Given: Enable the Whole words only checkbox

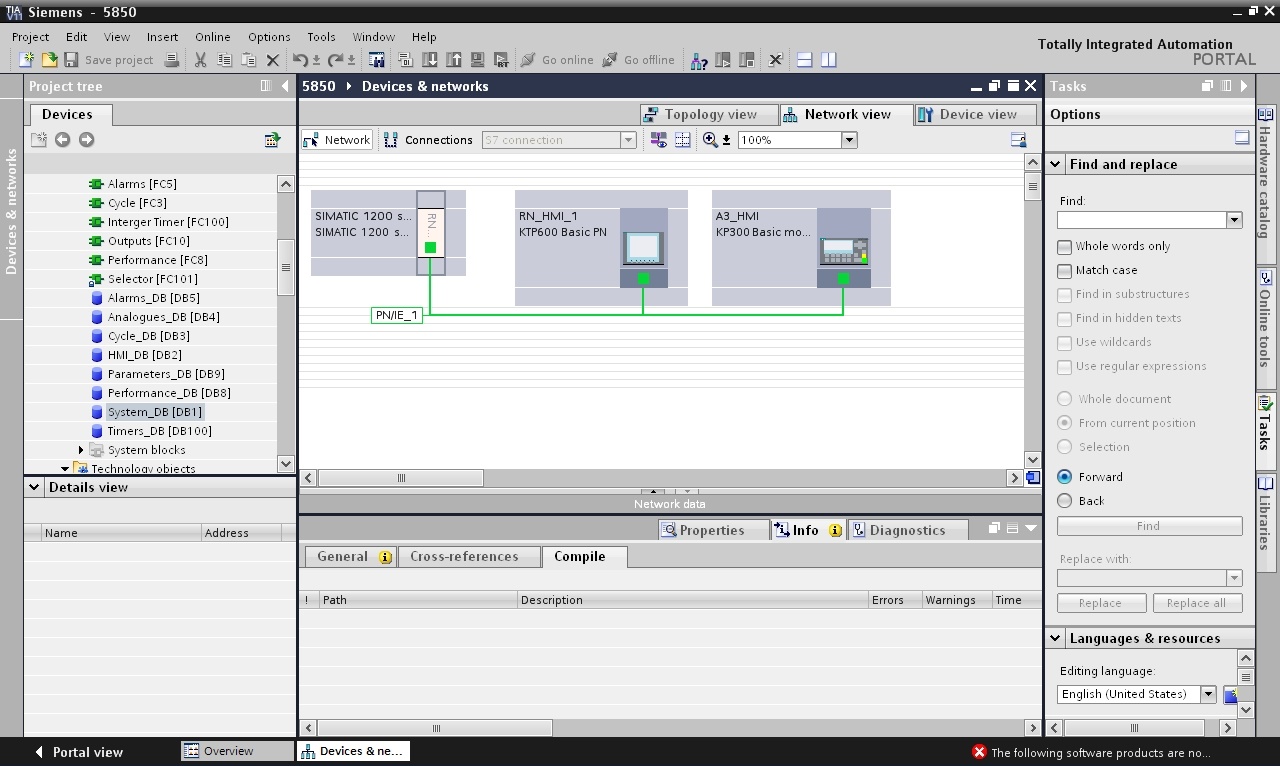Looking at the screenshot, I should 1064,246.
